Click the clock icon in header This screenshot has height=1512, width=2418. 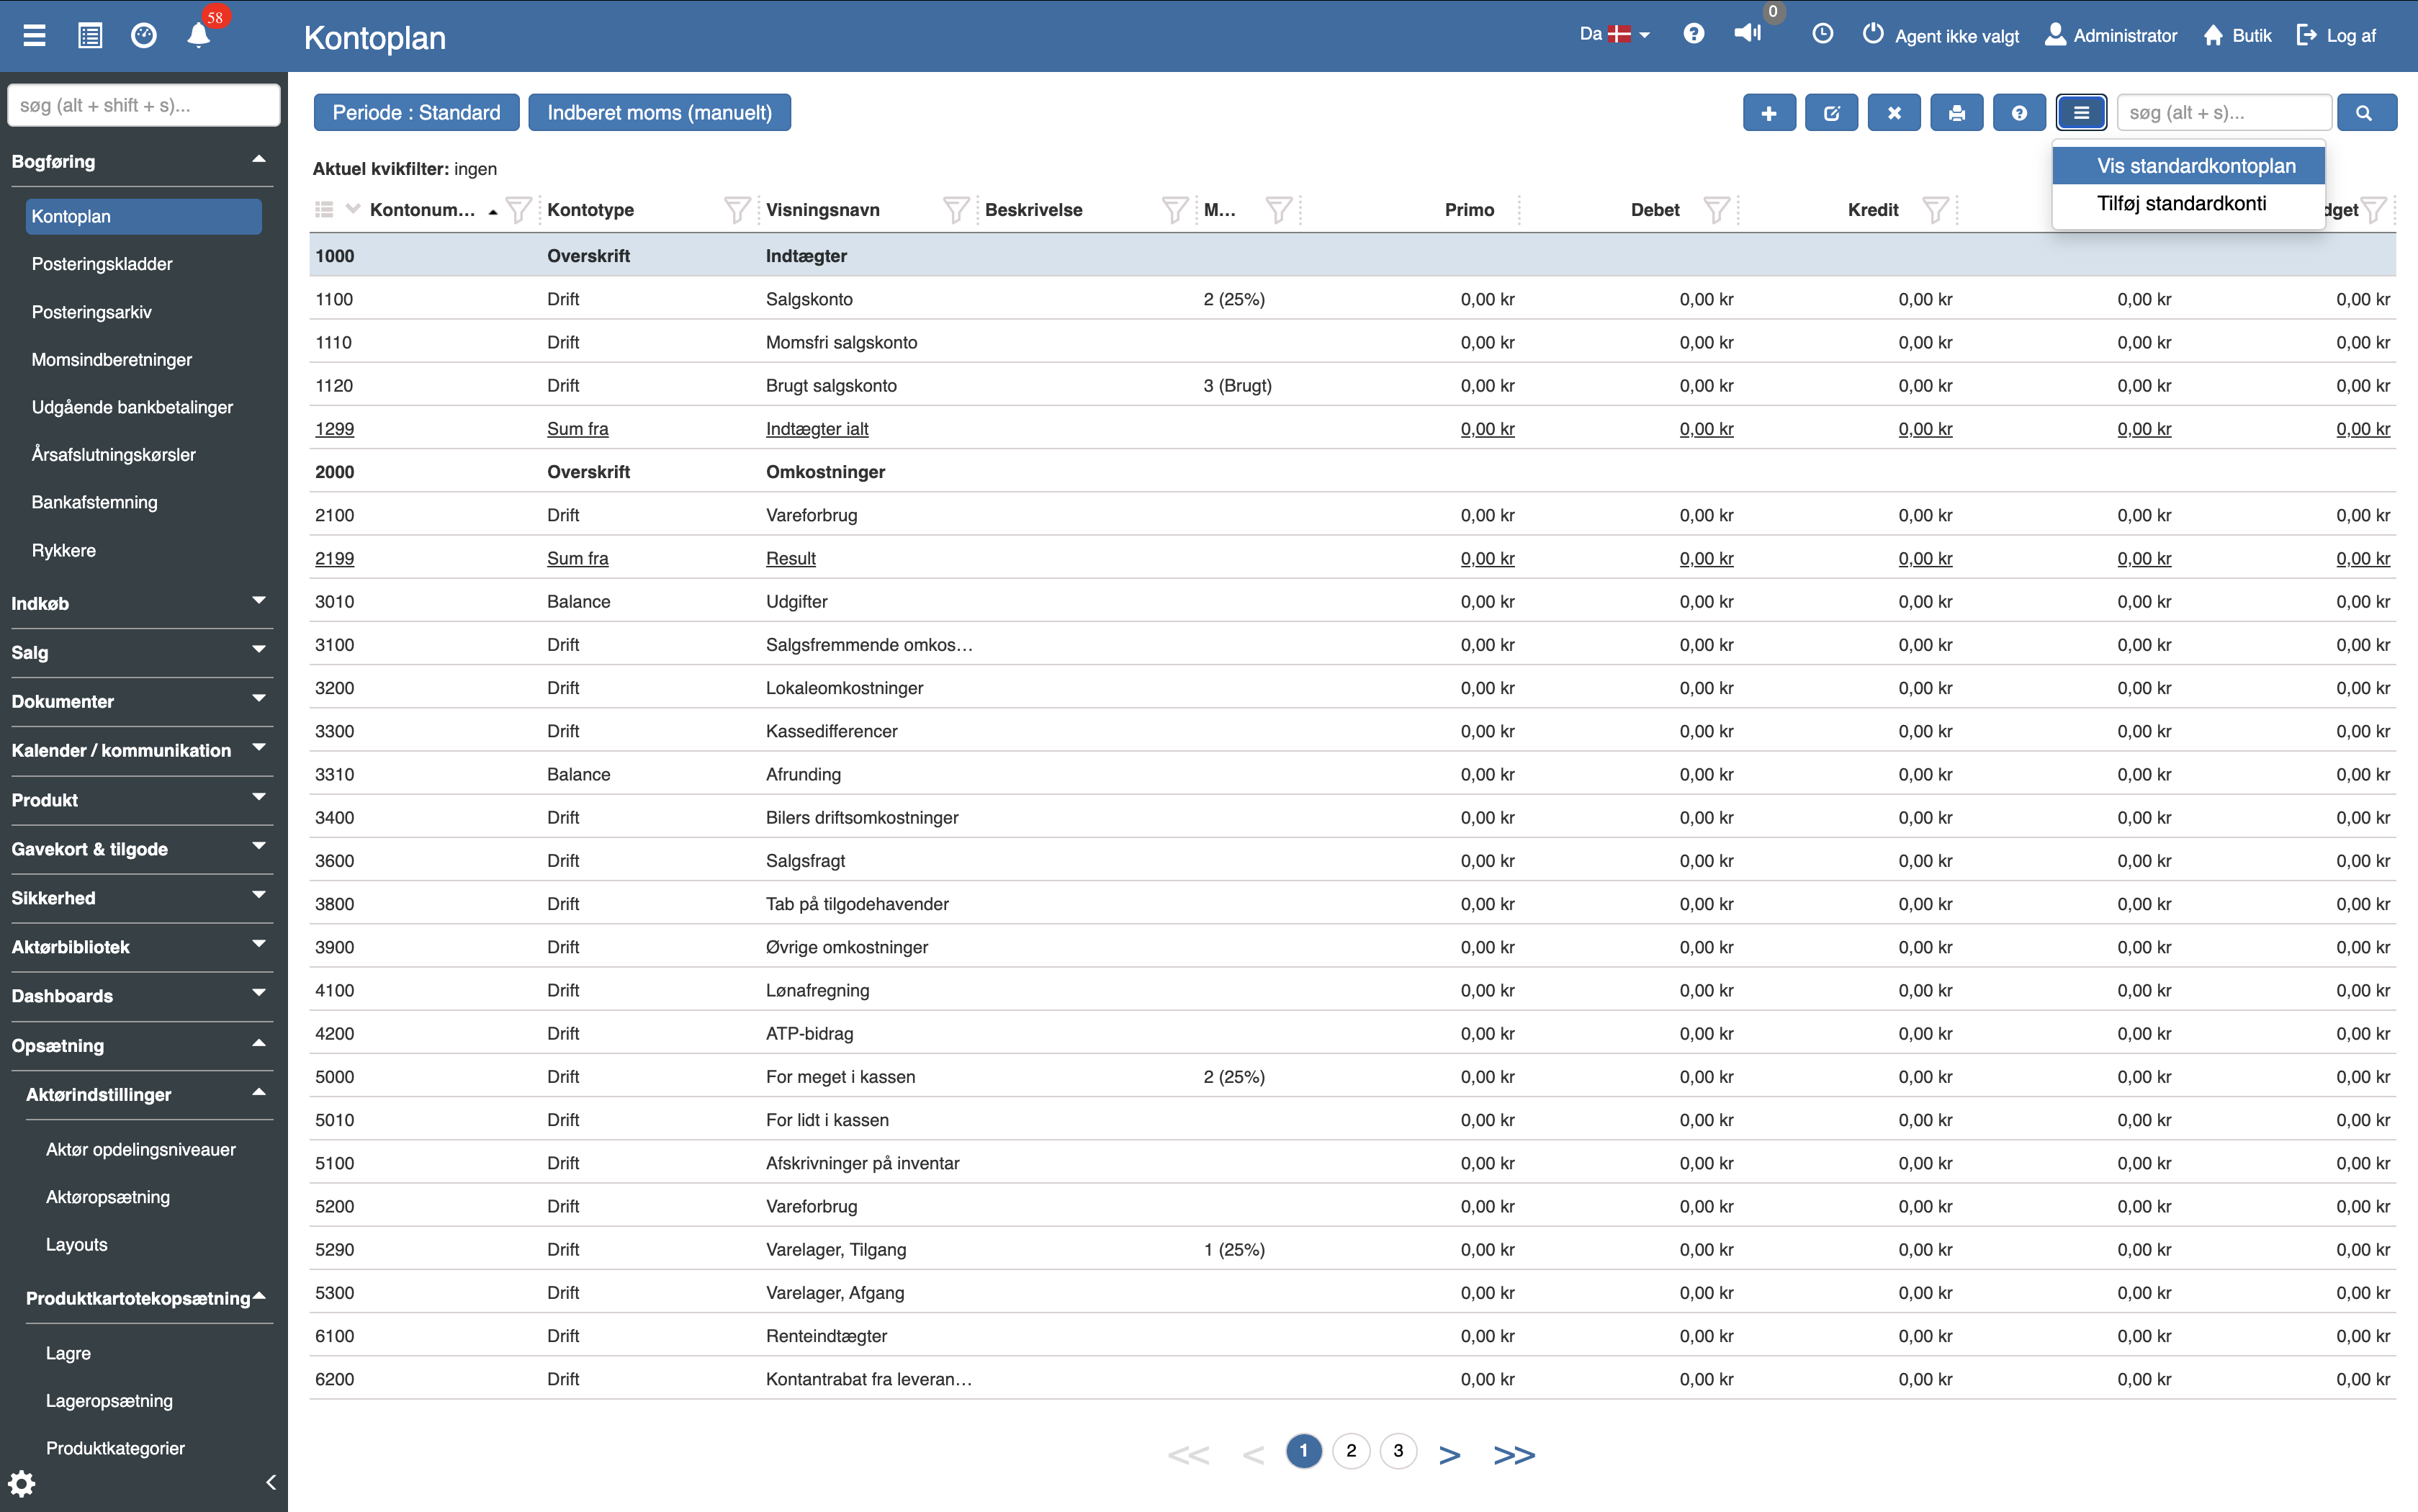(1822, 34)
